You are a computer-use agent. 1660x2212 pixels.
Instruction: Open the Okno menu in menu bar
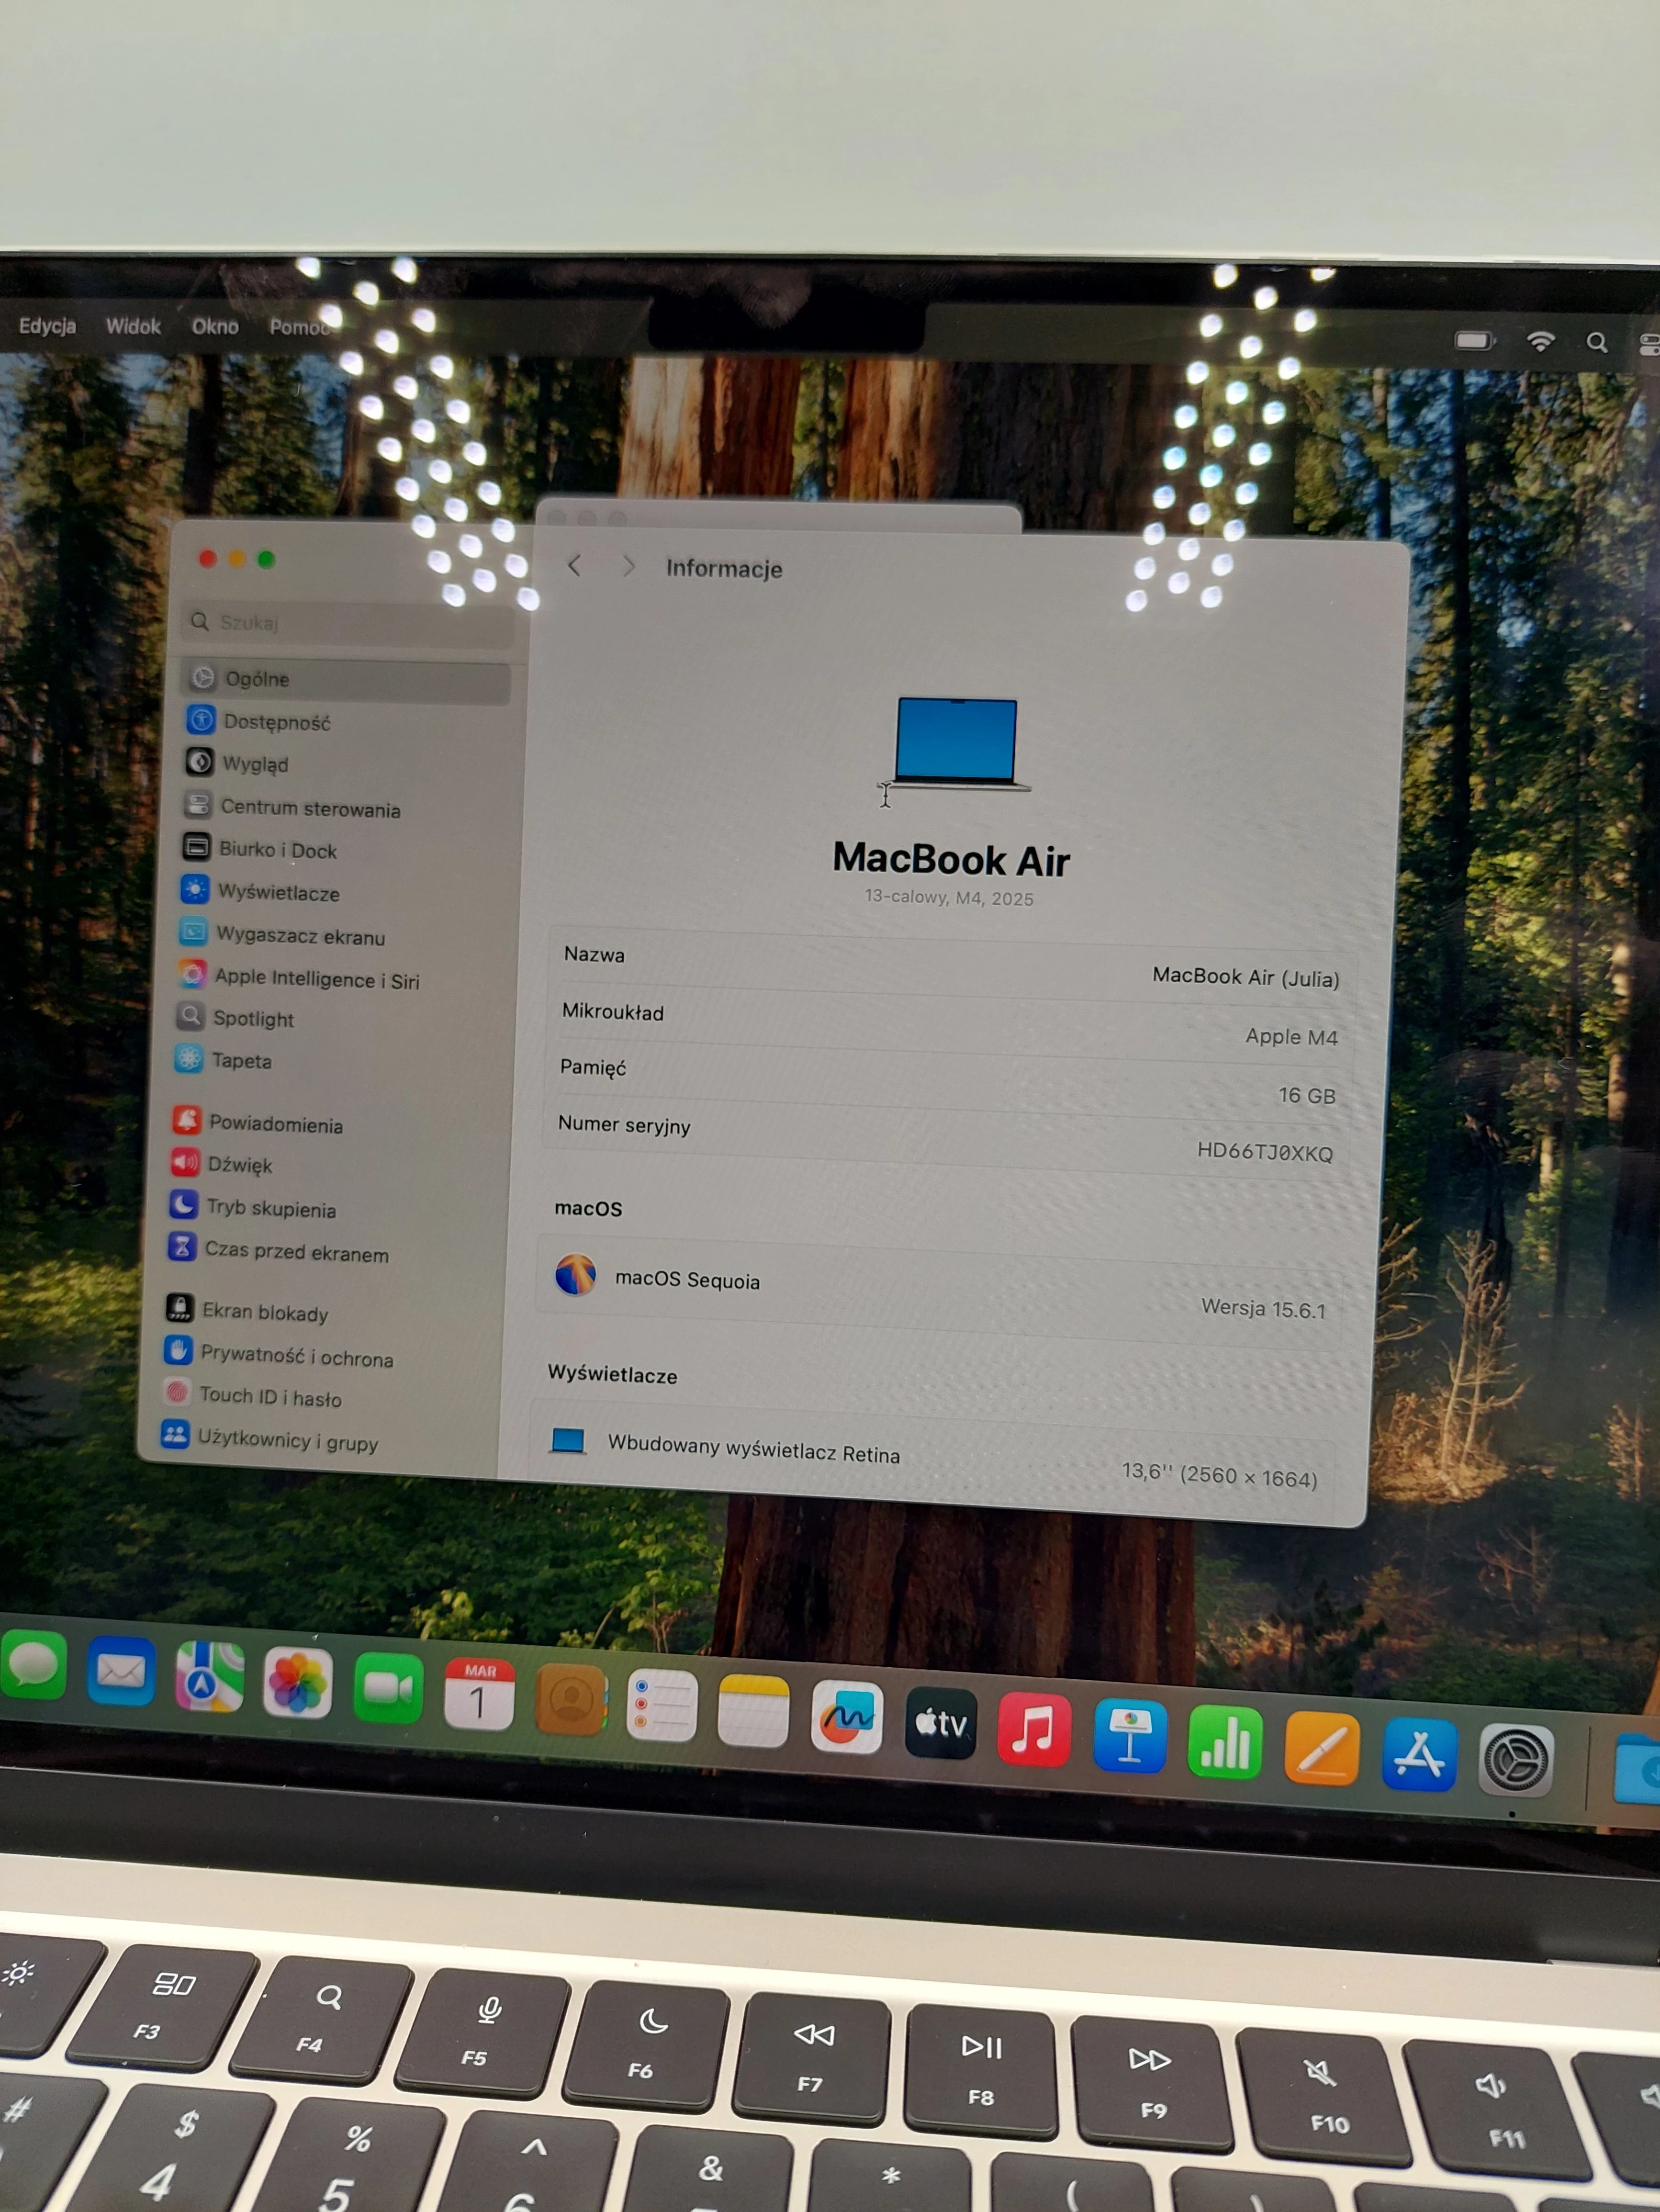[216, 327]
